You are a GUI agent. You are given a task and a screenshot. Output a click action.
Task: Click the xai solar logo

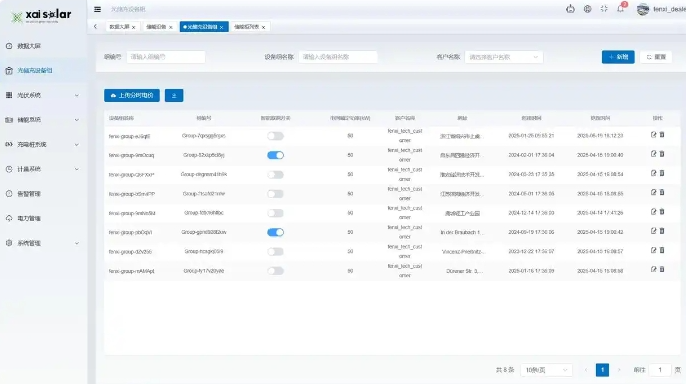tap(41, 16)
